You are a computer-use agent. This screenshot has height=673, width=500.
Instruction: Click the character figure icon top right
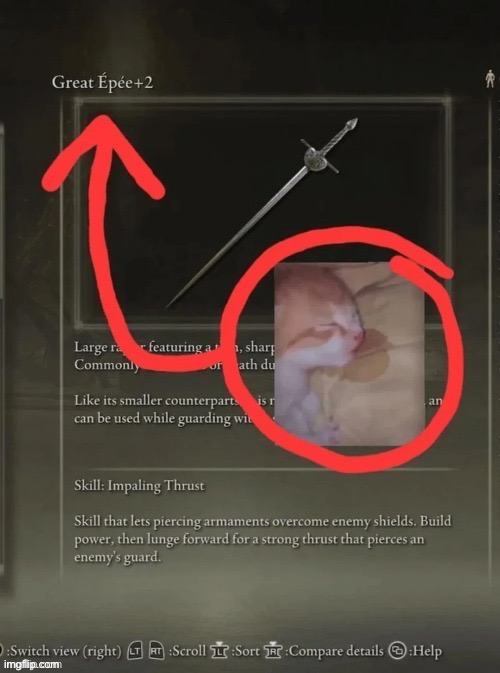click(x=489, y=80)
